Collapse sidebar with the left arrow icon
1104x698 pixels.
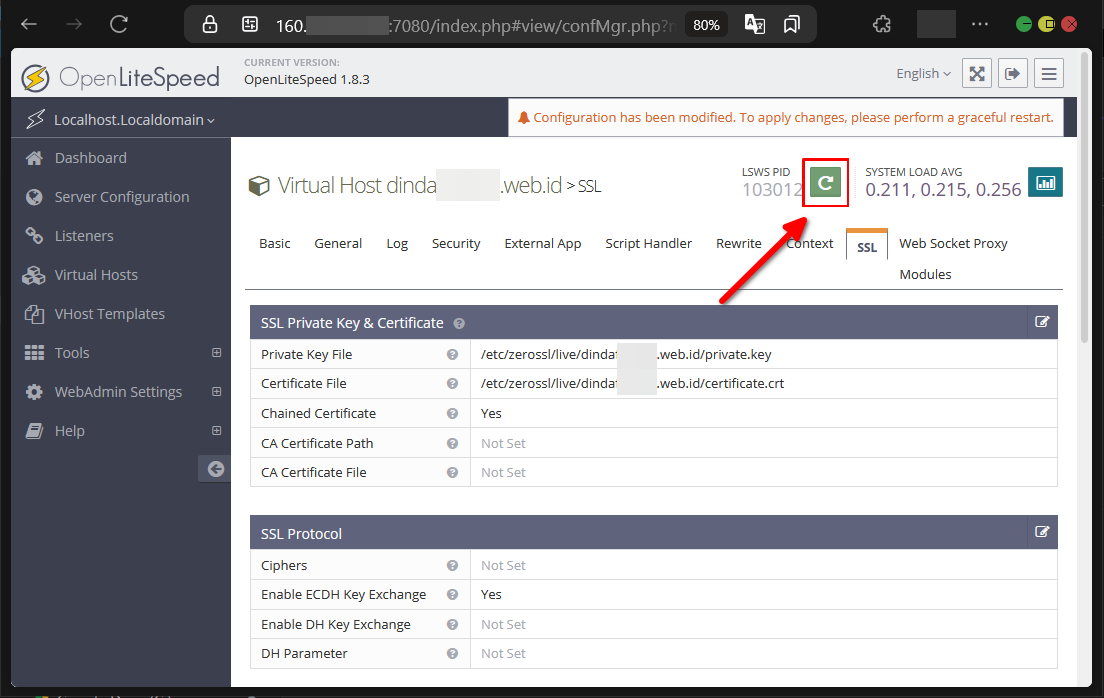pyautogui.click(x=215, y=469)
